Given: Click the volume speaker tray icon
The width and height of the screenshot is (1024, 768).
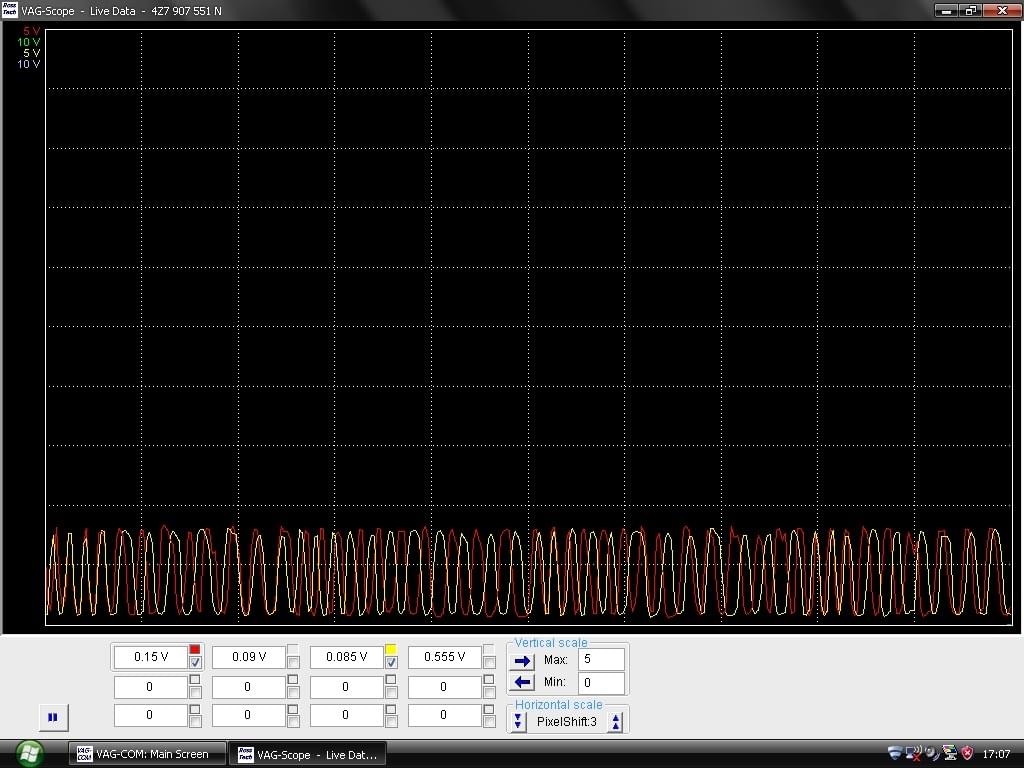Looking at the screenshot, I should pos(931,753).
